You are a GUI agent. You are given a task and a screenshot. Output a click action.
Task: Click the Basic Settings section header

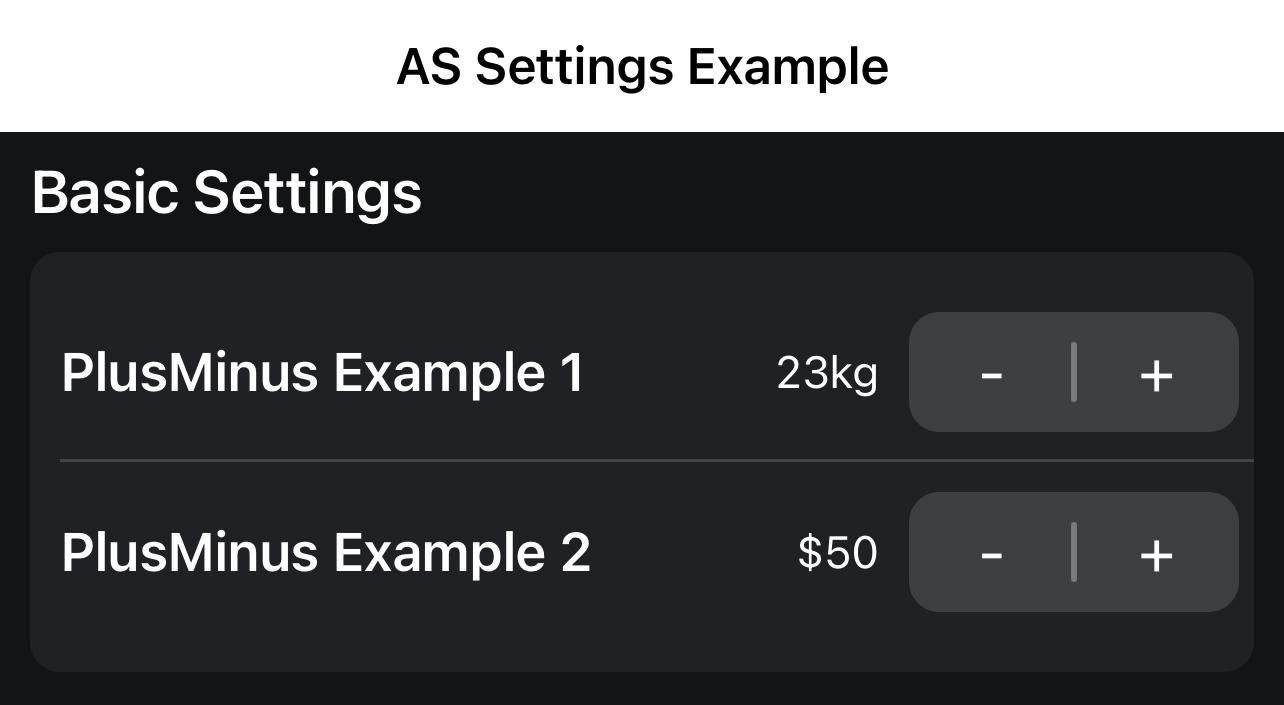pyautogui.click(x=227, y=192)
